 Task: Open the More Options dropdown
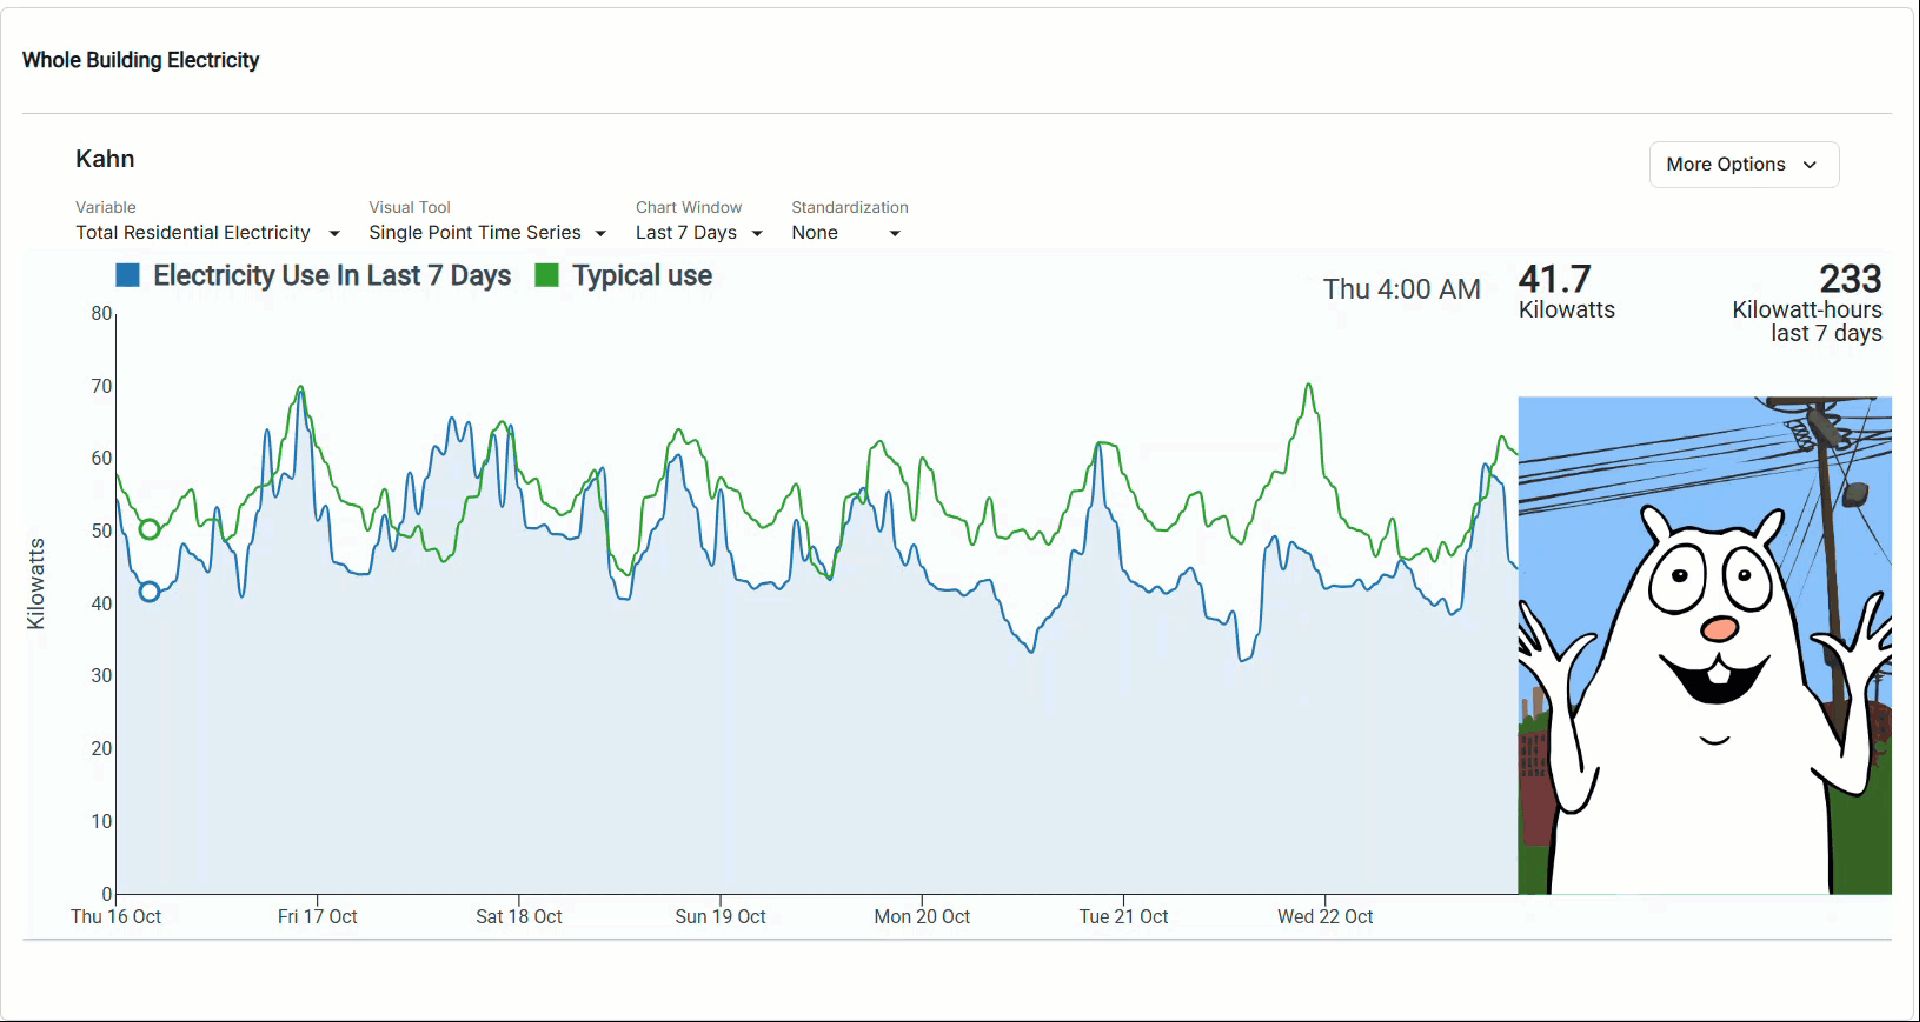(x=1743, y=164)
